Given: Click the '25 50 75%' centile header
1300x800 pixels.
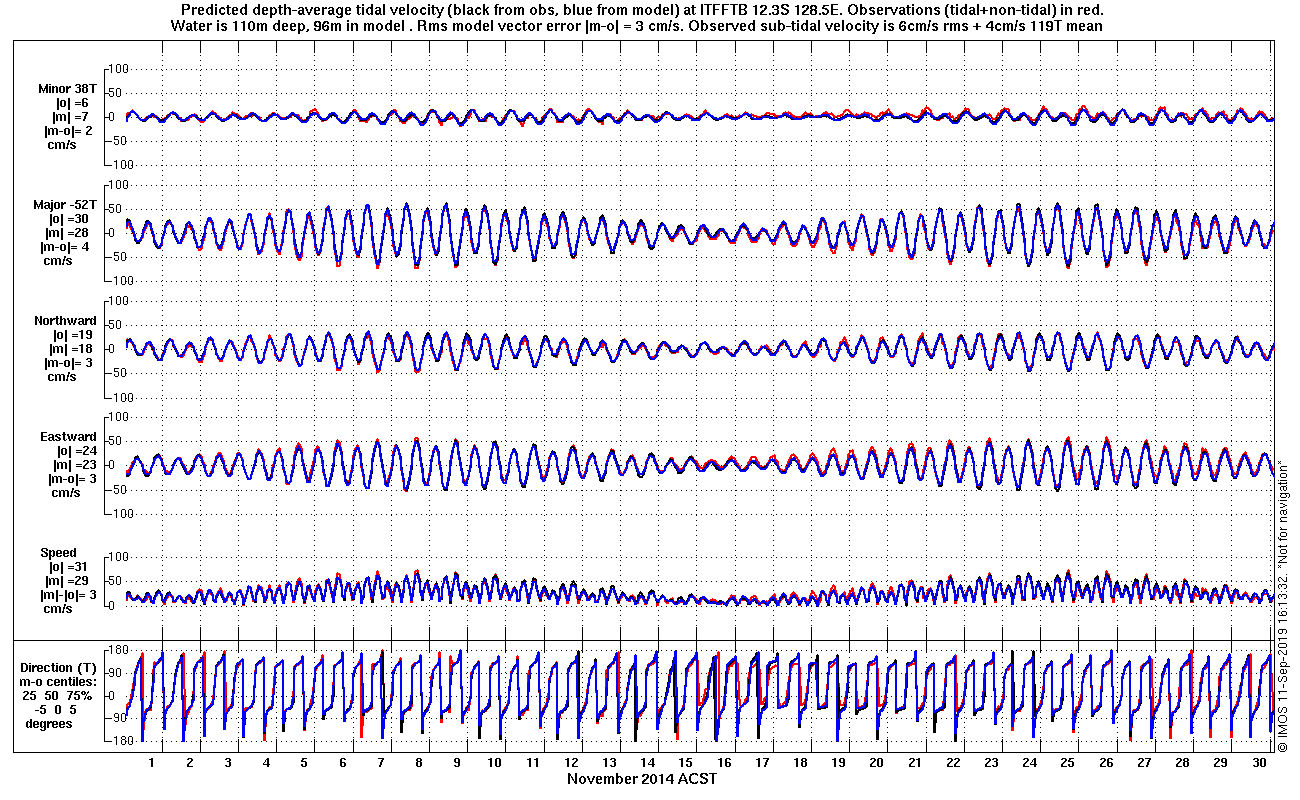Looking at the screenshot, I should click(x=59, y=695).
